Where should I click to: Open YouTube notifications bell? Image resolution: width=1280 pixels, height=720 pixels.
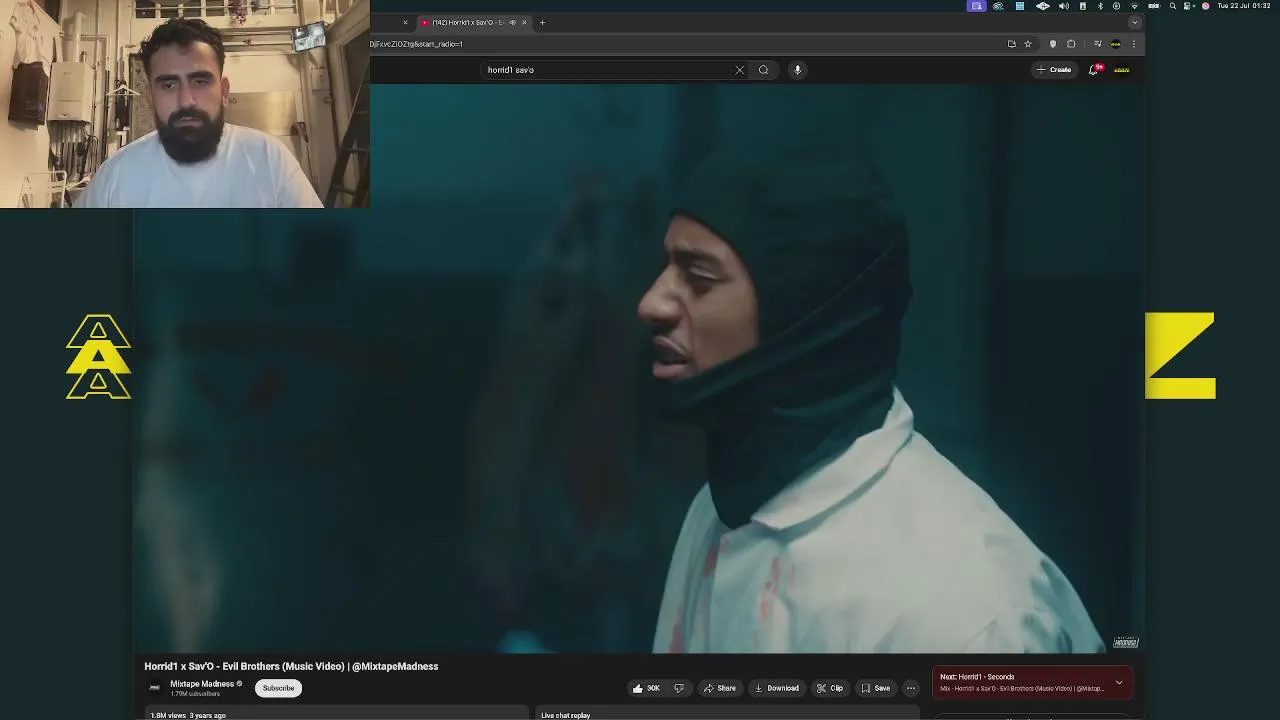1094,70
